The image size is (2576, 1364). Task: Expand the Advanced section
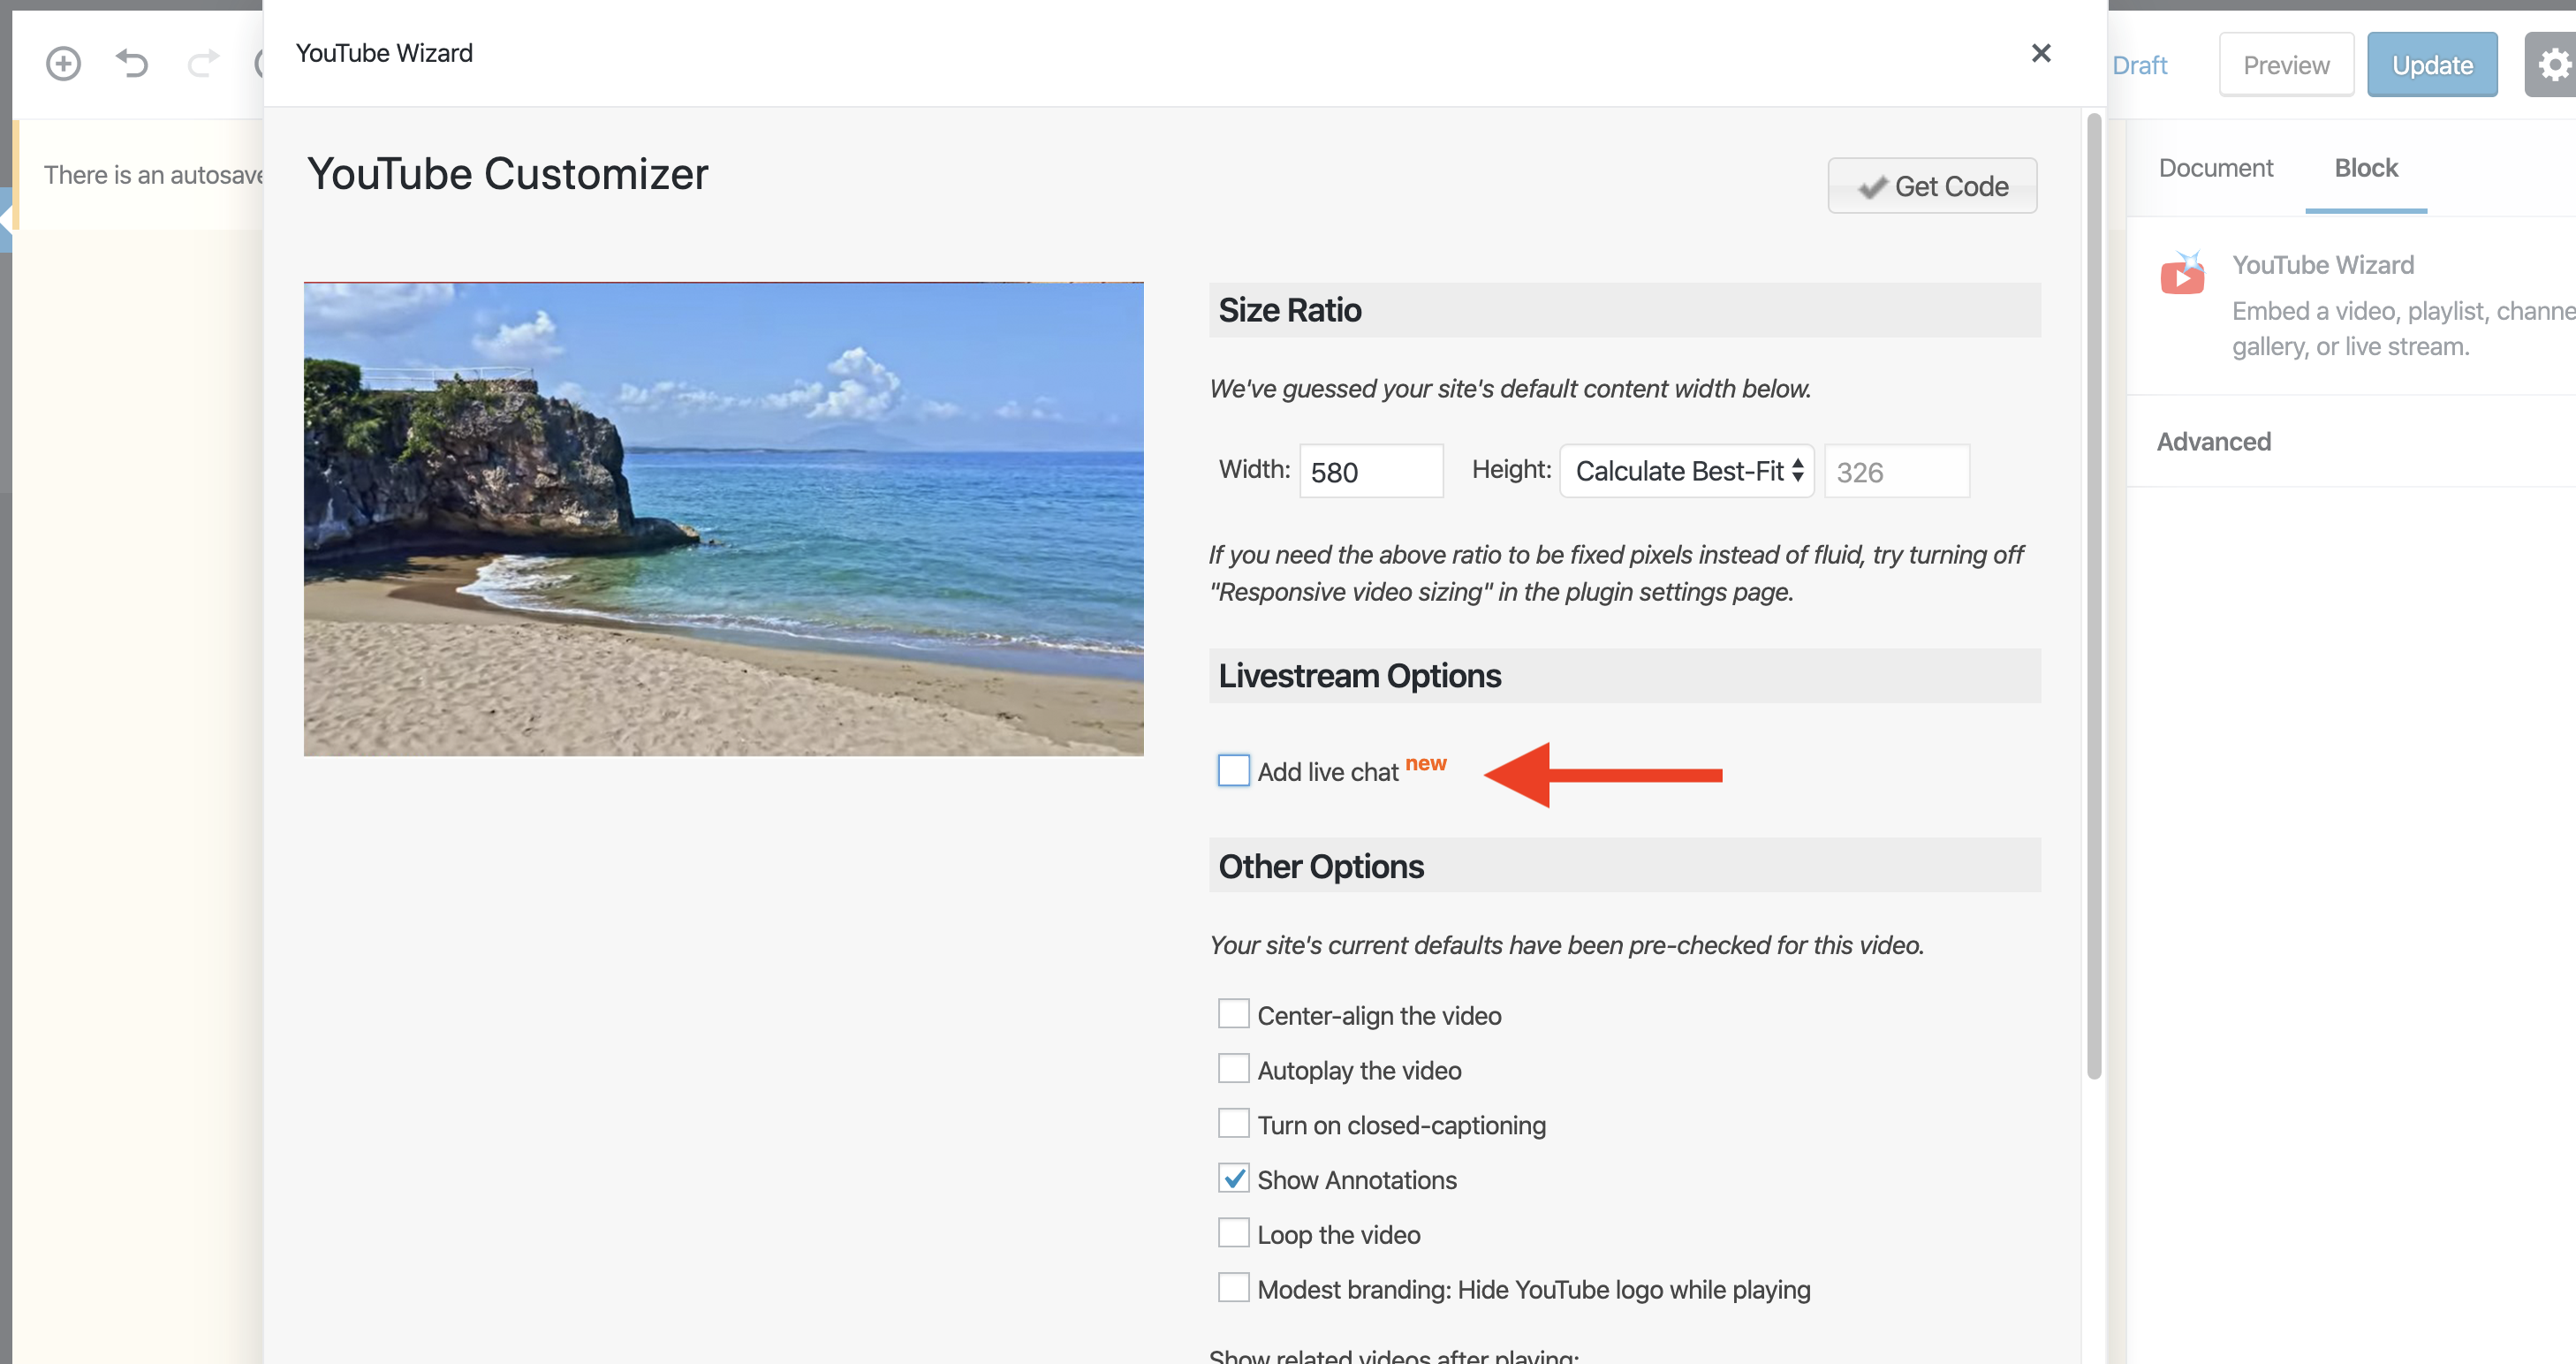tap(2213, 441)
